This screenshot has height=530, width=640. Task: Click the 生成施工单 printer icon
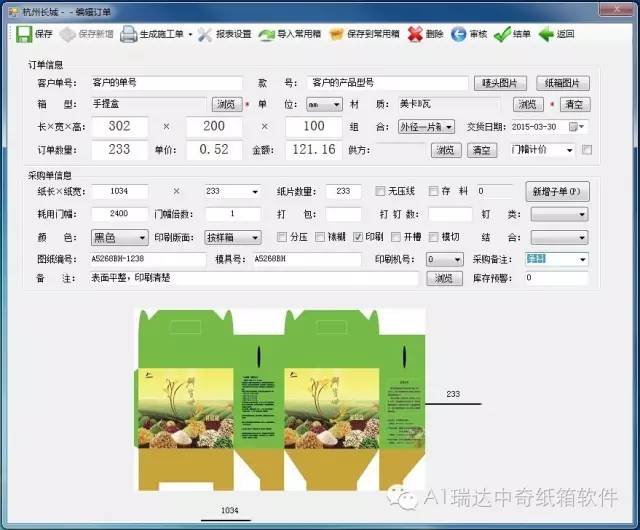[x=129, y=34]
